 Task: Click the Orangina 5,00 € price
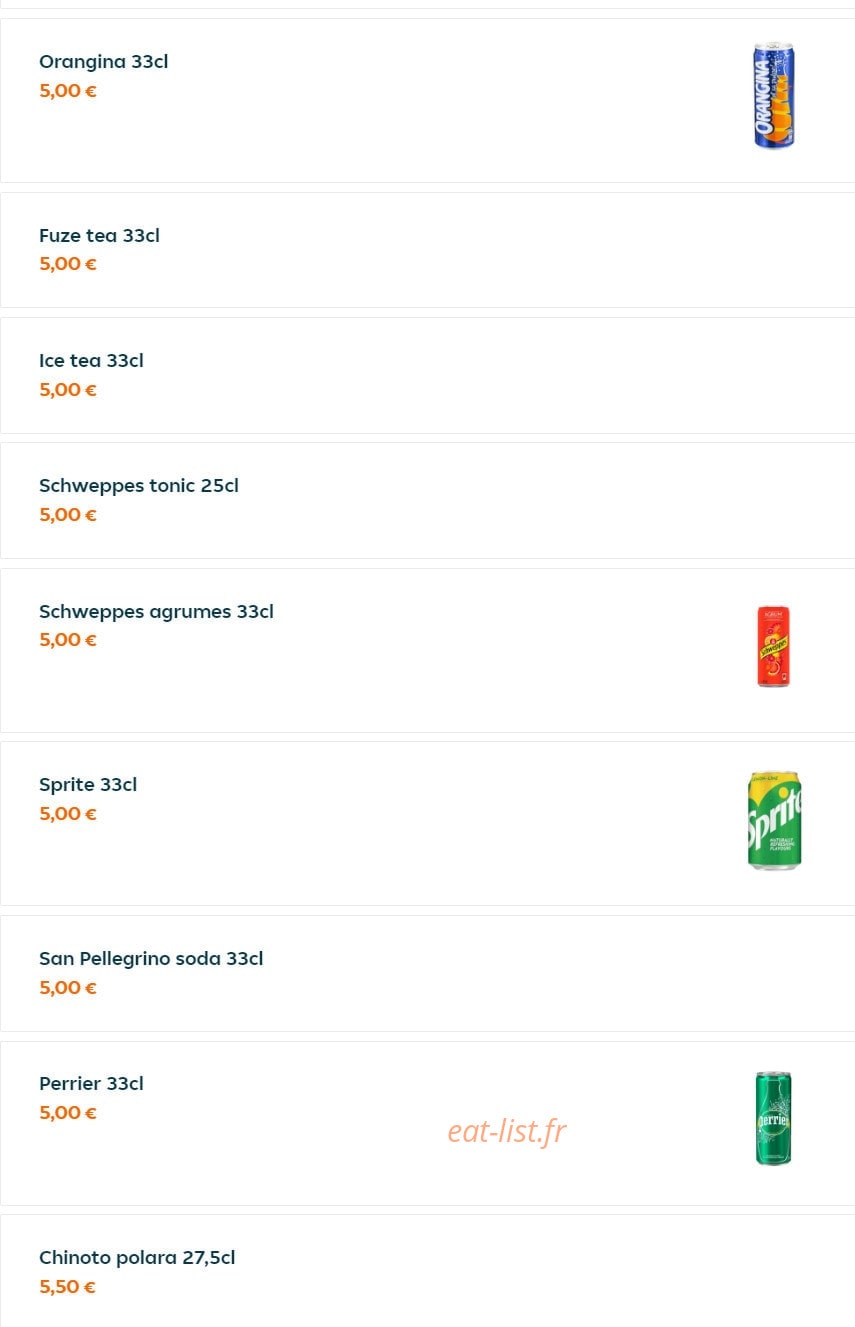(68, 91)
